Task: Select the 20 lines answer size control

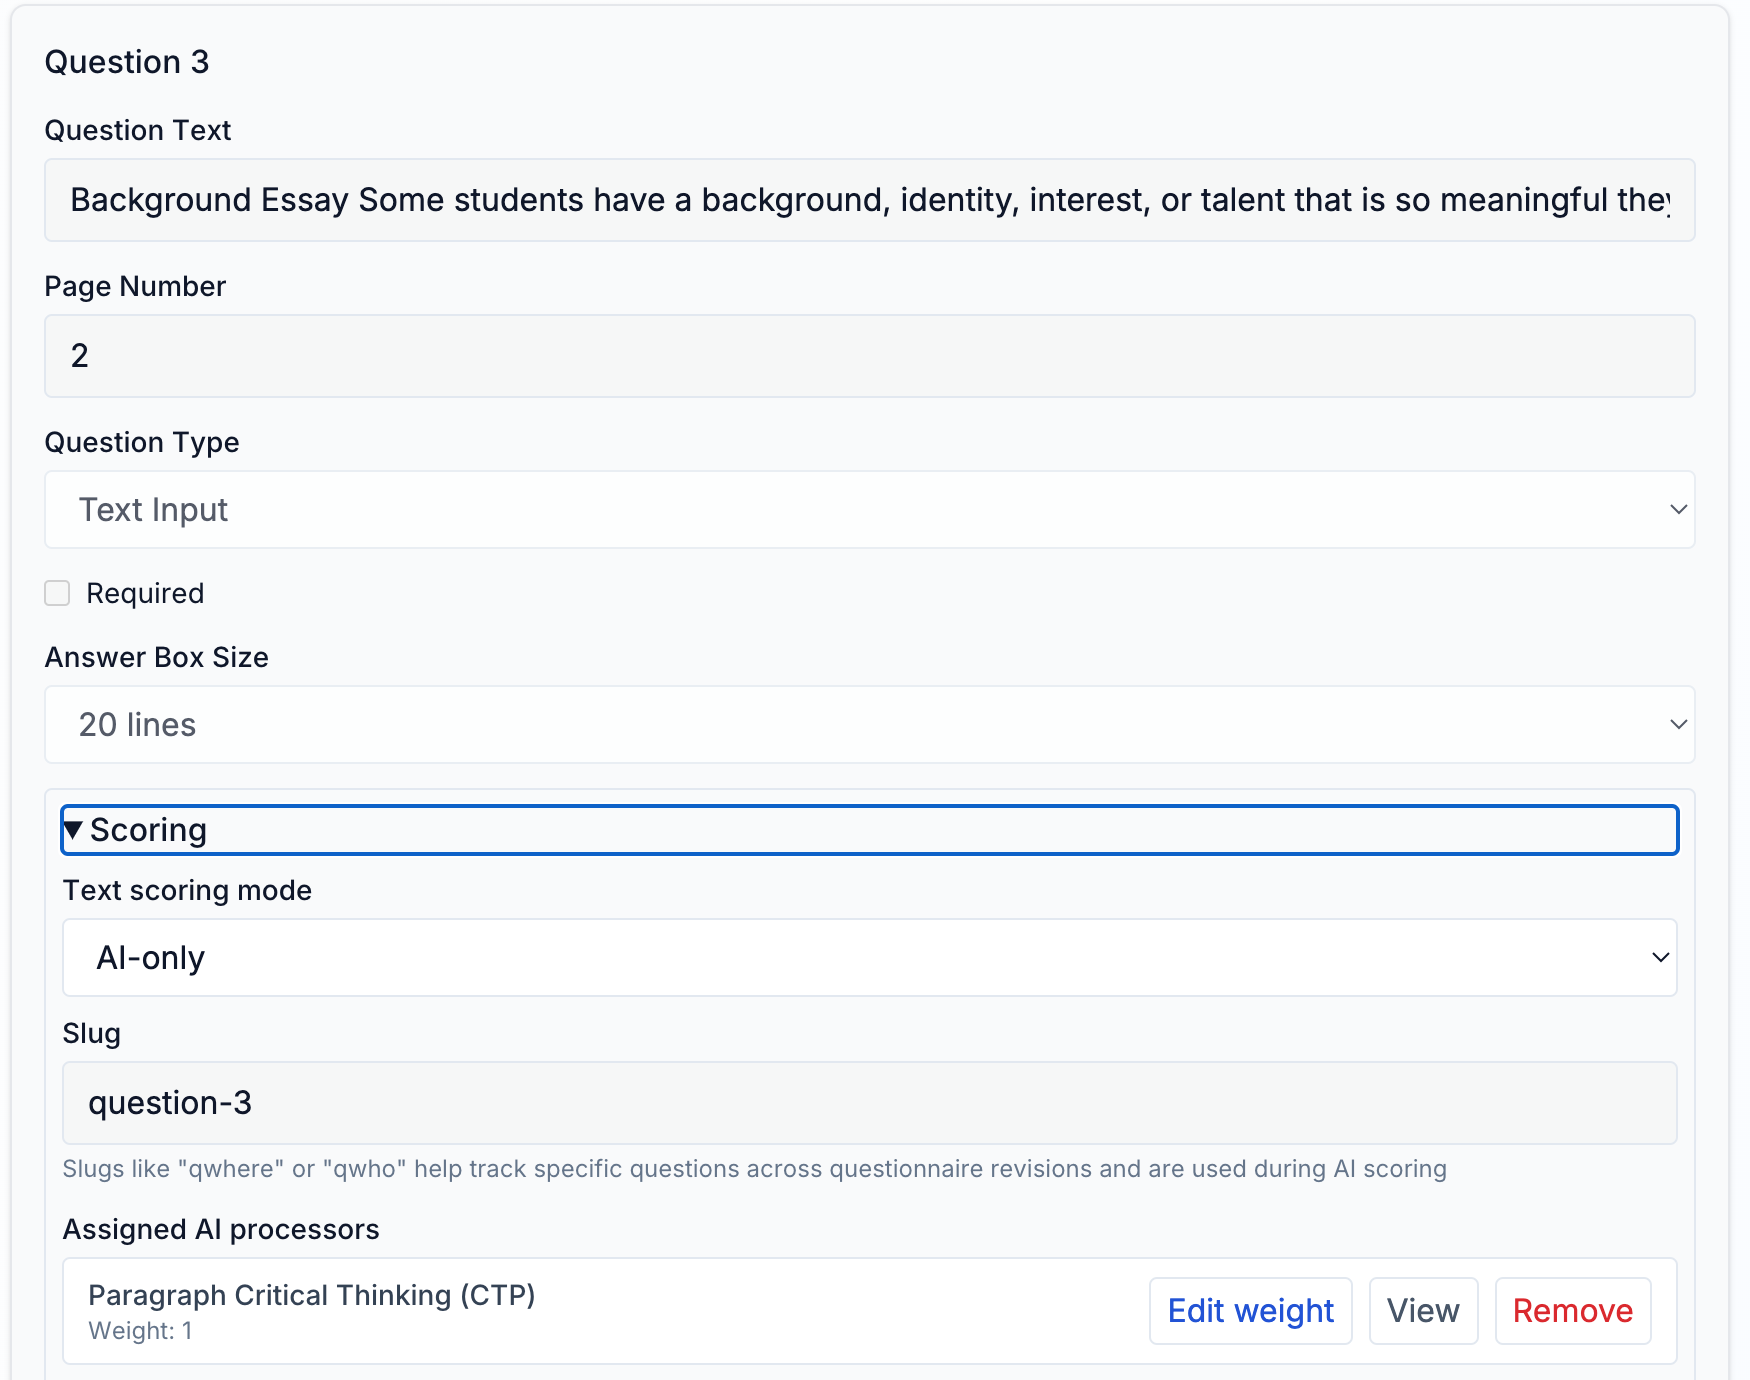Action: tap(870, 725)
